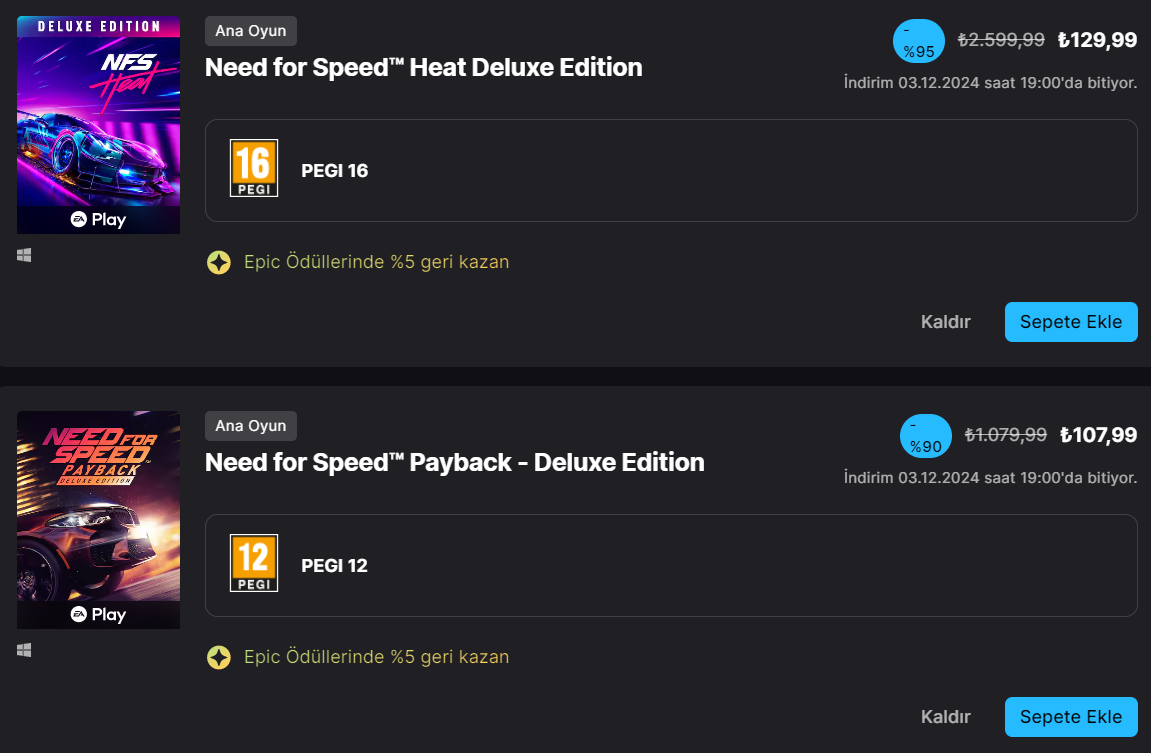Viewport: 1151px width, 753px height.
Task: Click Heat's Epic Ödüllerinde %5 geri kazan text
Action: (376, 262)
